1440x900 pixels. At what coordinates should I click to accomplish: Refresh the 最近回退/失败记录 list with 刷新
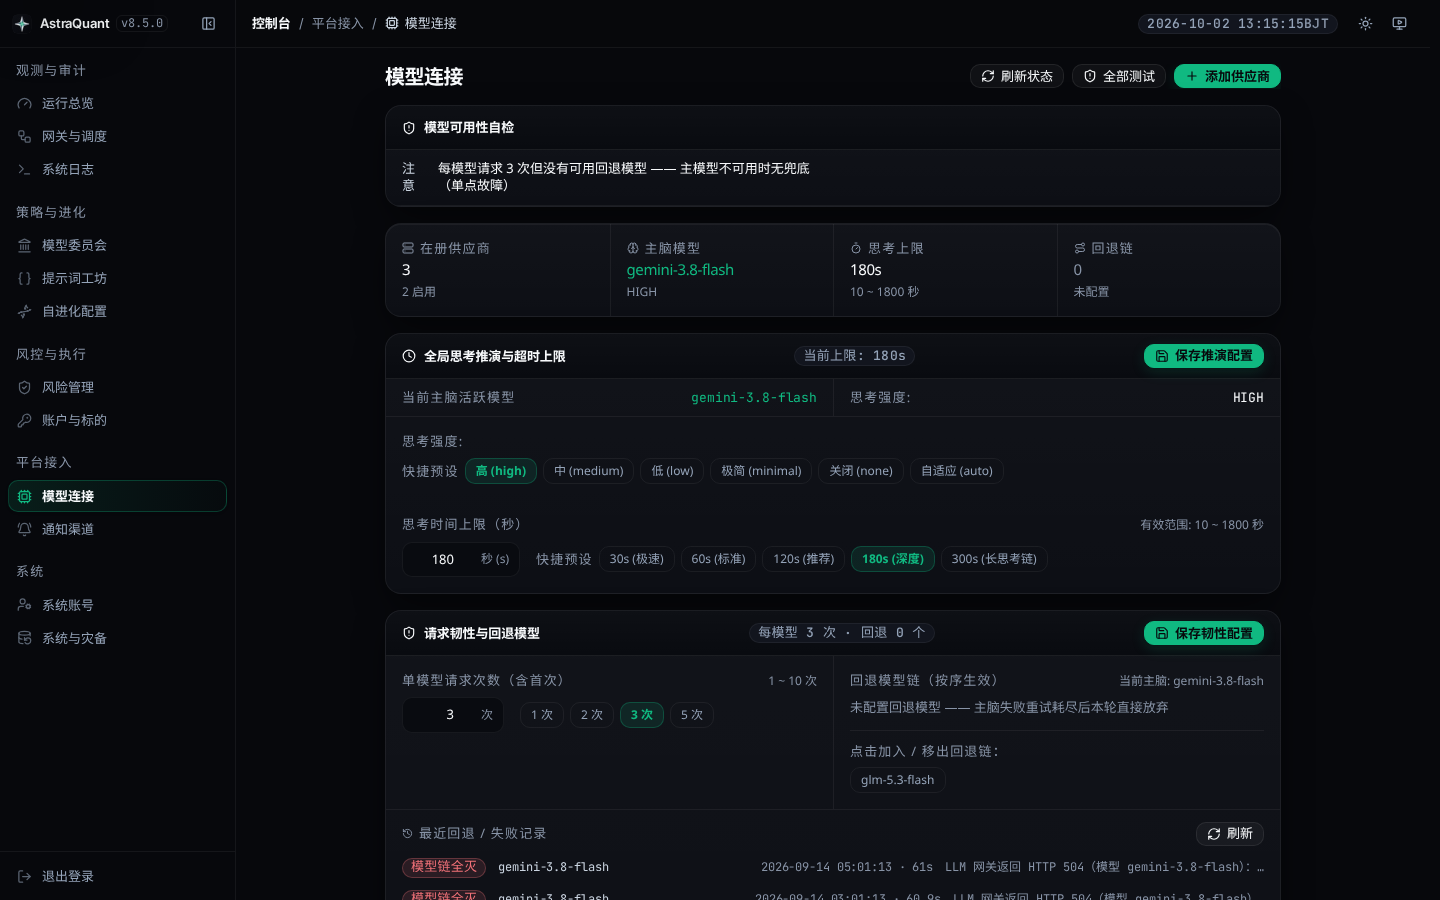click(x=1230, y=834)
